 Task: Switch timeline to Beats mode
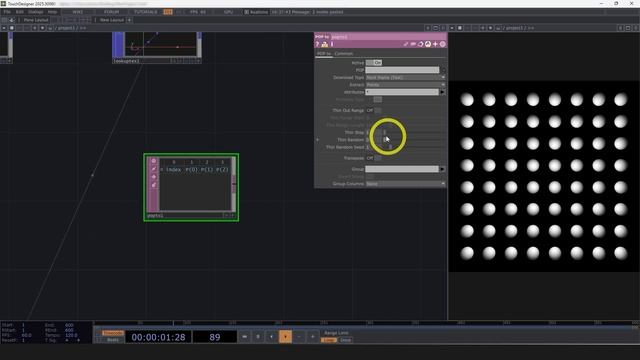click(x=112, y=340)
